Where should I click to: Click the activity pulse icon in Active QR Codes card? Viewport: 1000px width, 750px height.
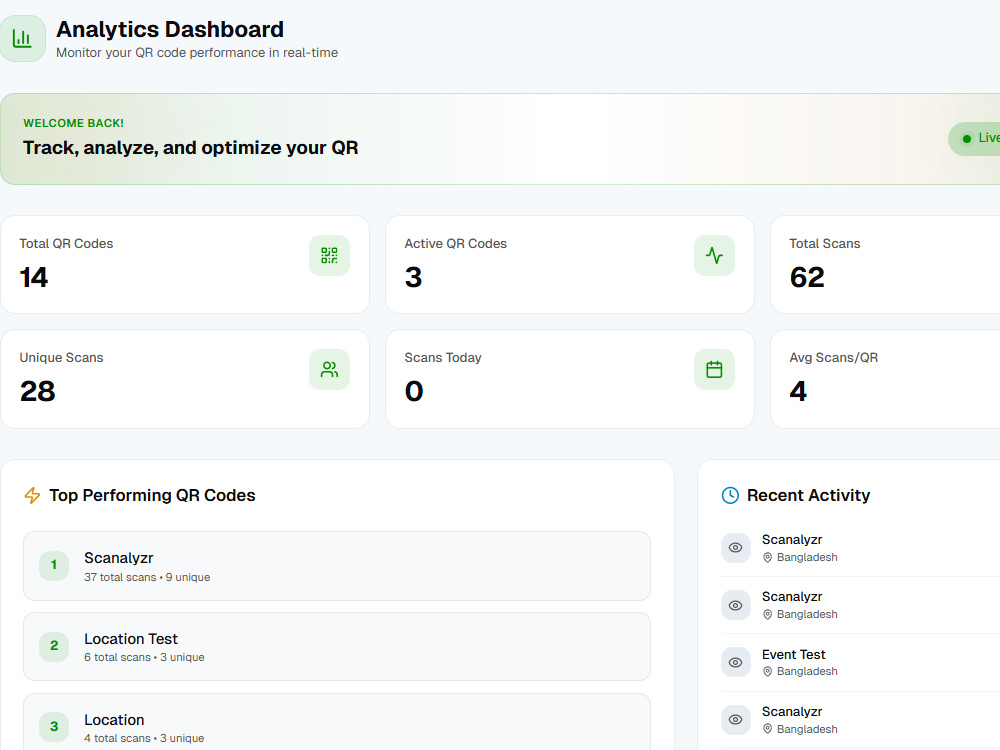[x=714, y=256]
